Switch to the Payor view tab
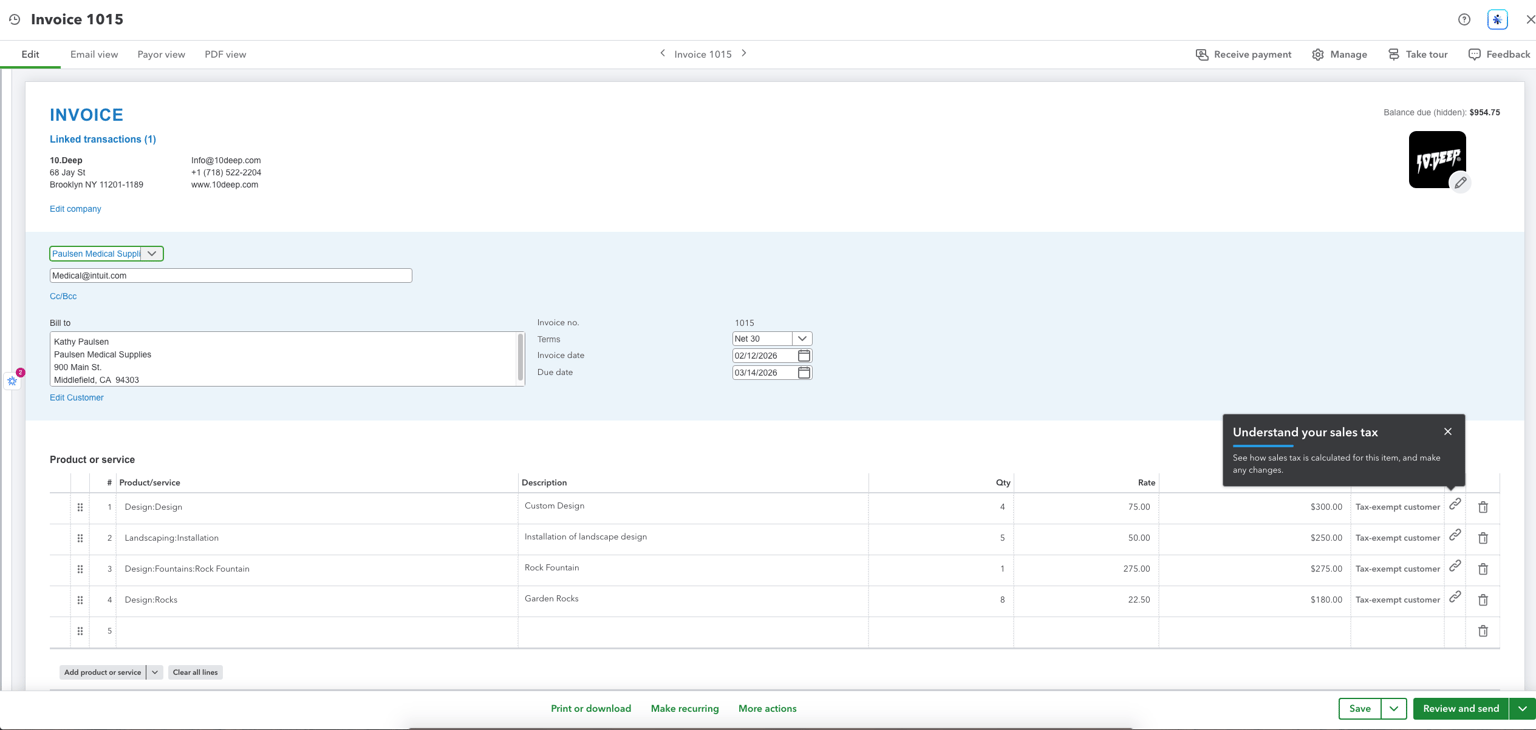Viewport: 1536px width, 730px height. (161, 54)
